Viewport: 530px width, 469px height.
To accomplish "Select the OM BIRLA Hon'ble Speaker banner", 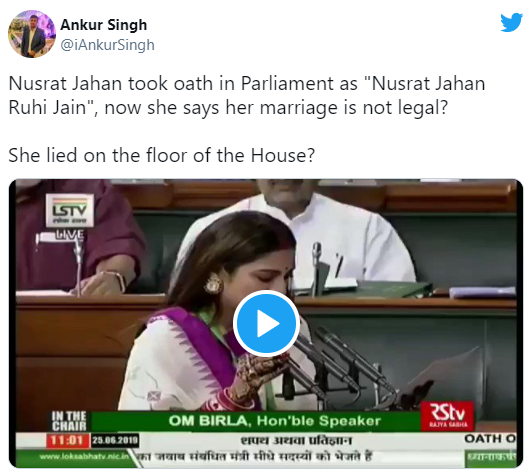I will (x=274, y=421).
